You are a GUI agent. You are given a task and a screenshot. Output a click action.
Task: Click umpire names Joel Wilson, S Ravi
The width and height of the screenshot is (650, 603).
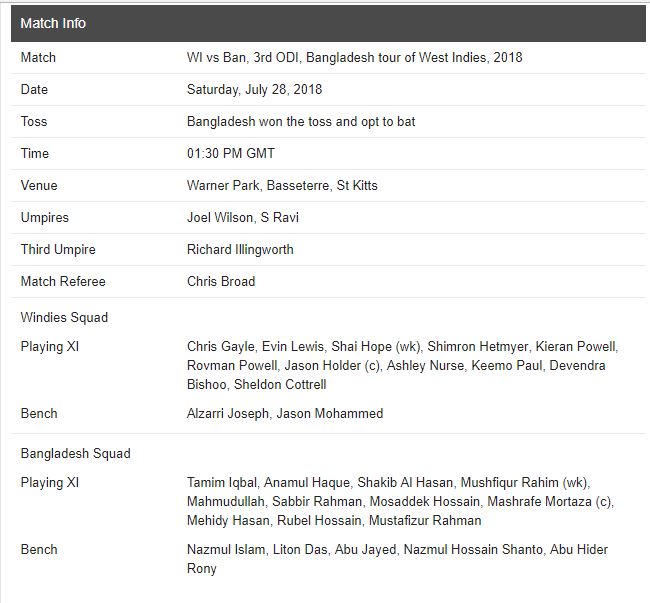[242, 218]
